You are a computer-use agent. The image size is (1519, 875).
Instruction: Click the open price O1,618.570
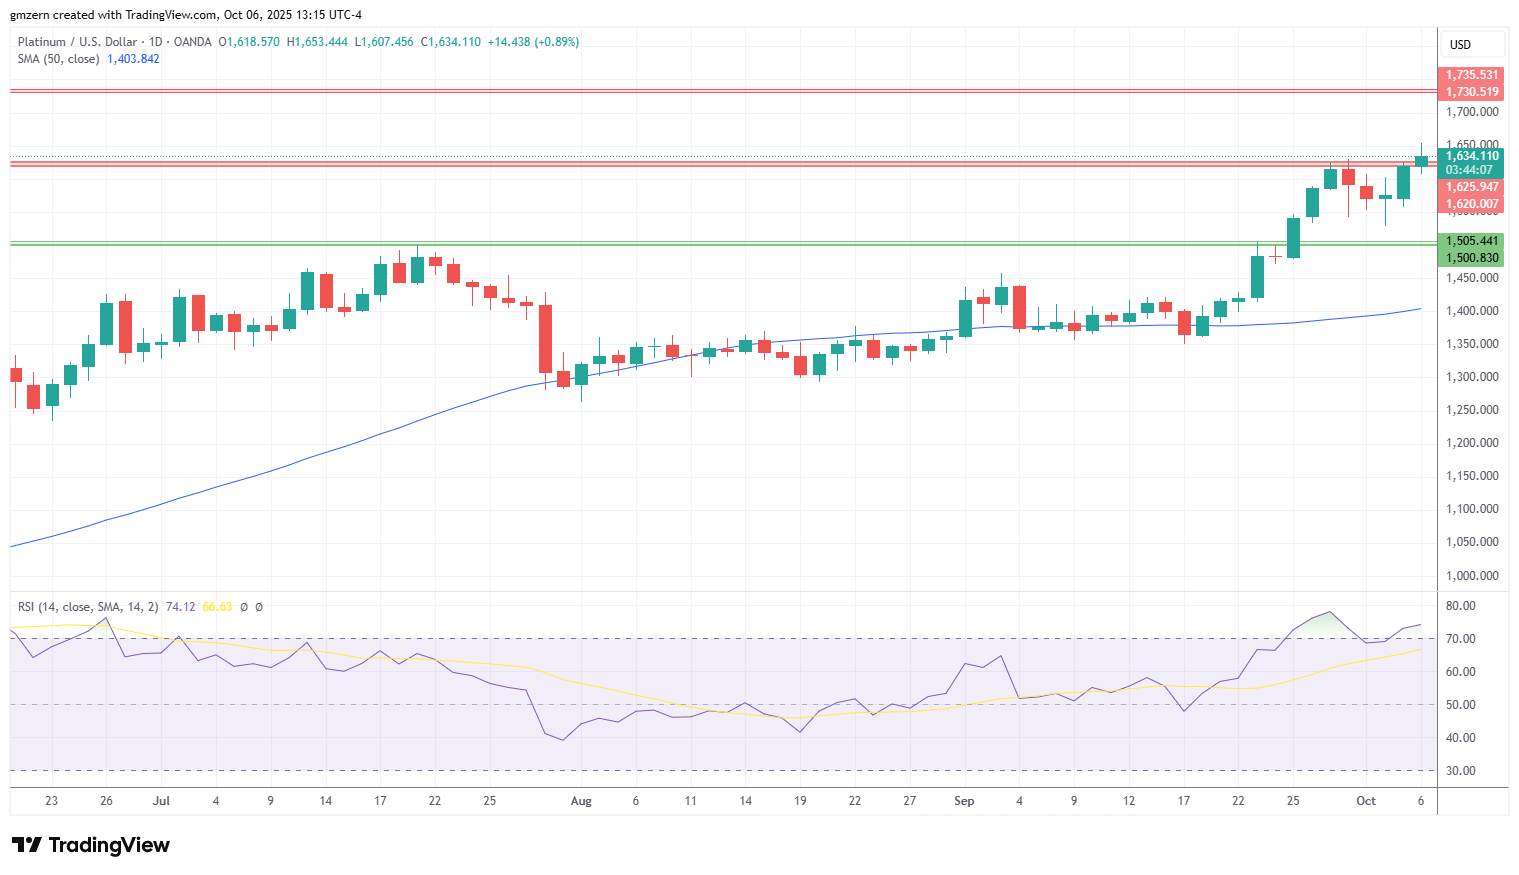[x=249, y=42]
